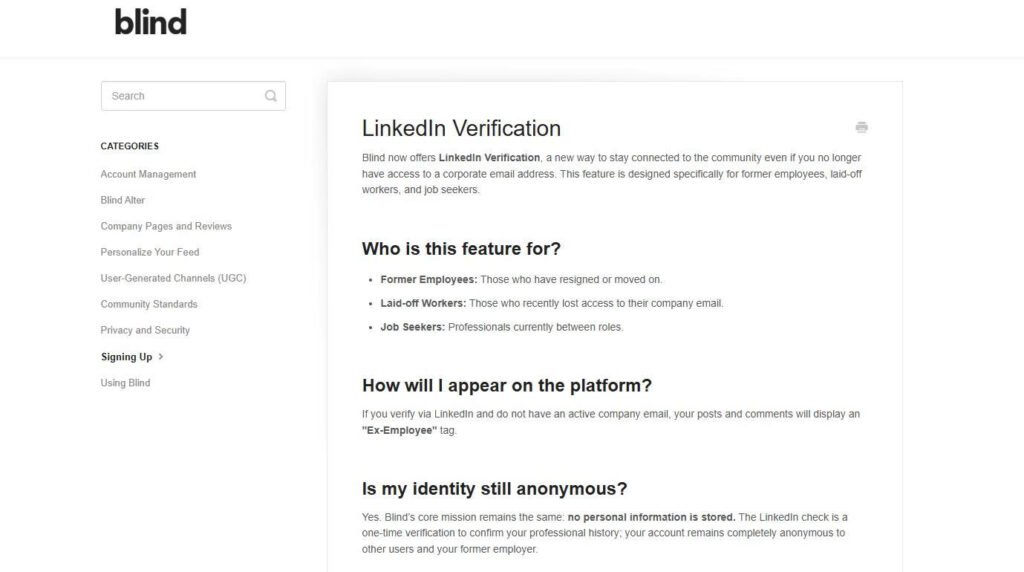Open the Account Management category
This screenshot has height=572, width=1024.
[148, 174]
